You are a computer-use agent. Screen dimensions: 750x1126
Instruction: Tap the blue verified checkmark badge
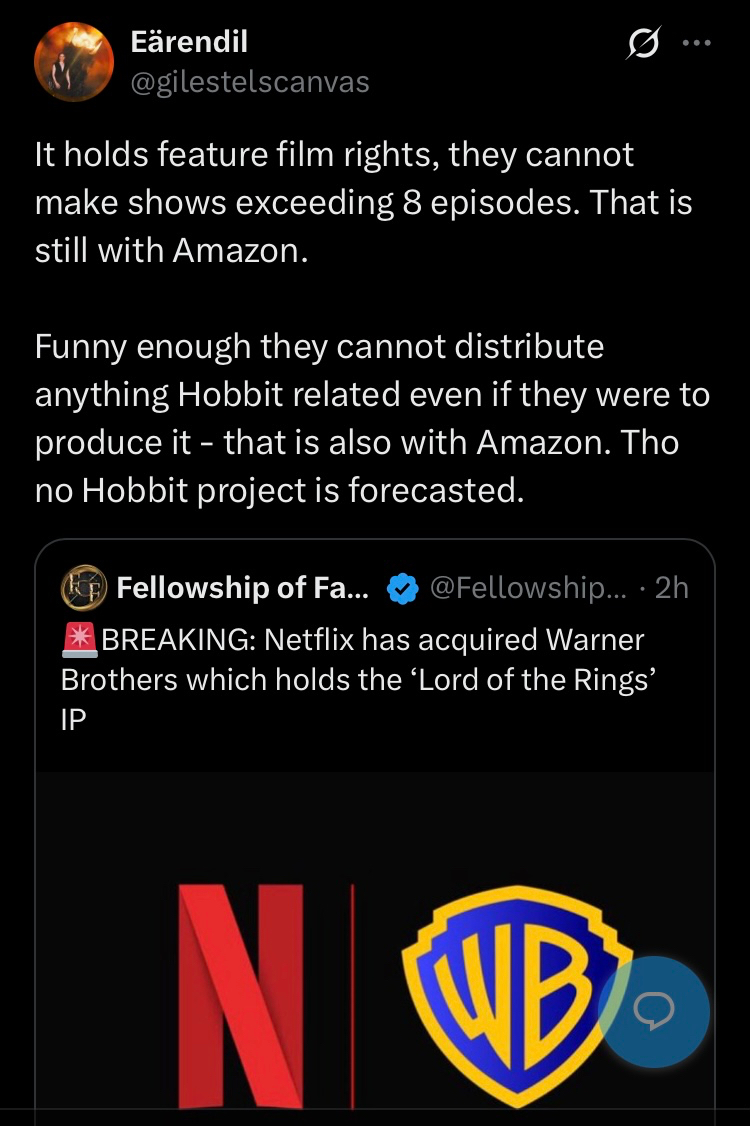402,589
